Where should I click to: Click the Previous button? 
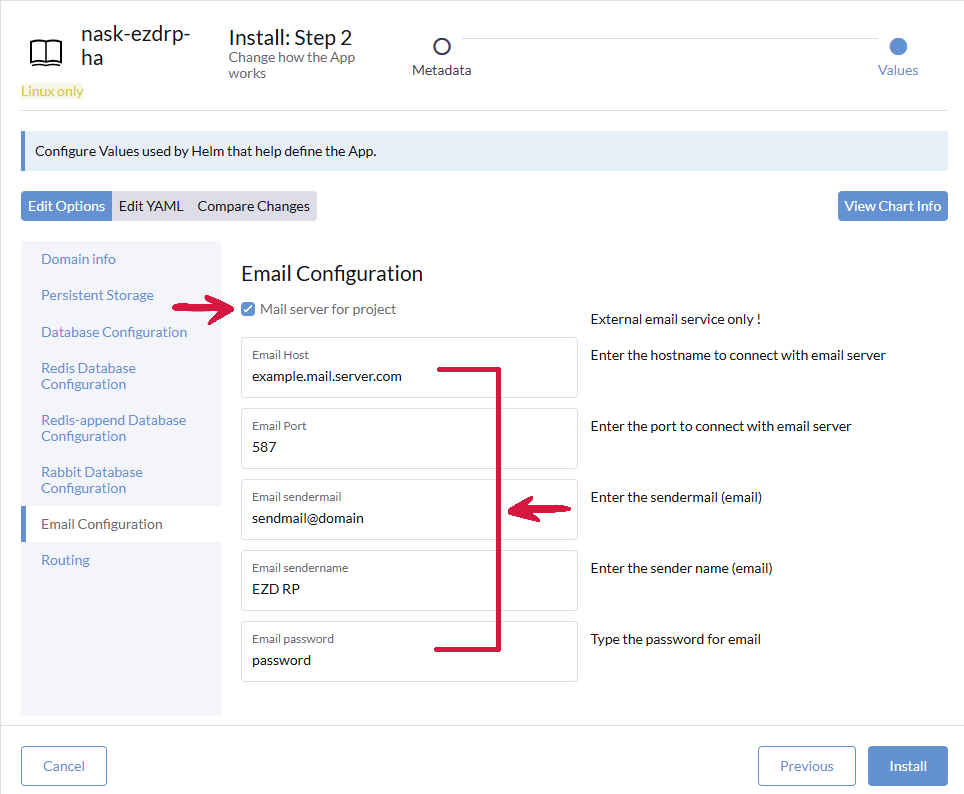(806, 766)
